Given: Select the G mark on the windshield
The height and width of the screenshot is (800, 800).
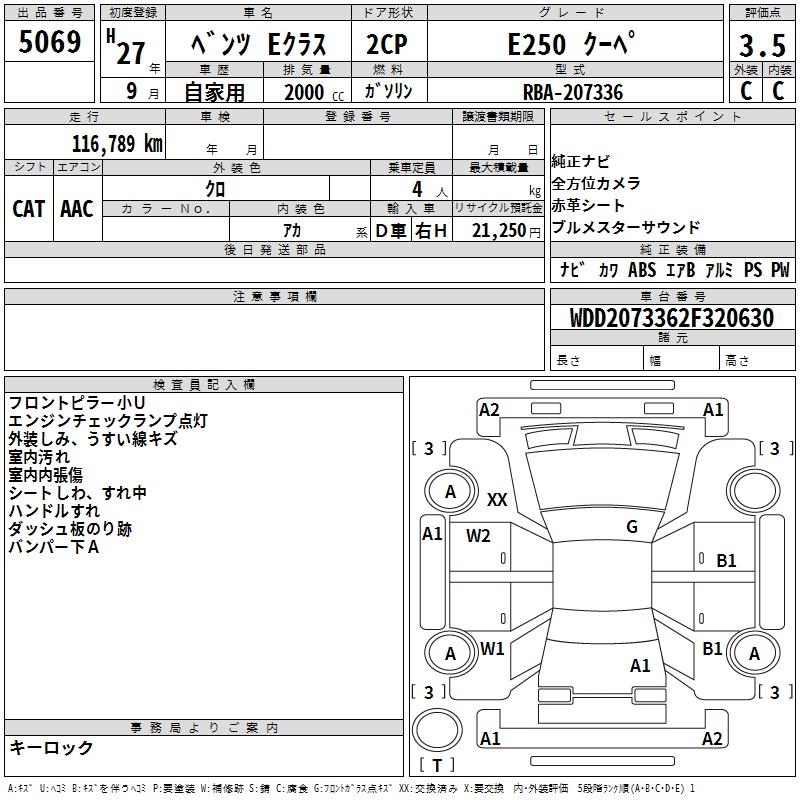Looking at the screenshot, I should (x=632, y=527).
